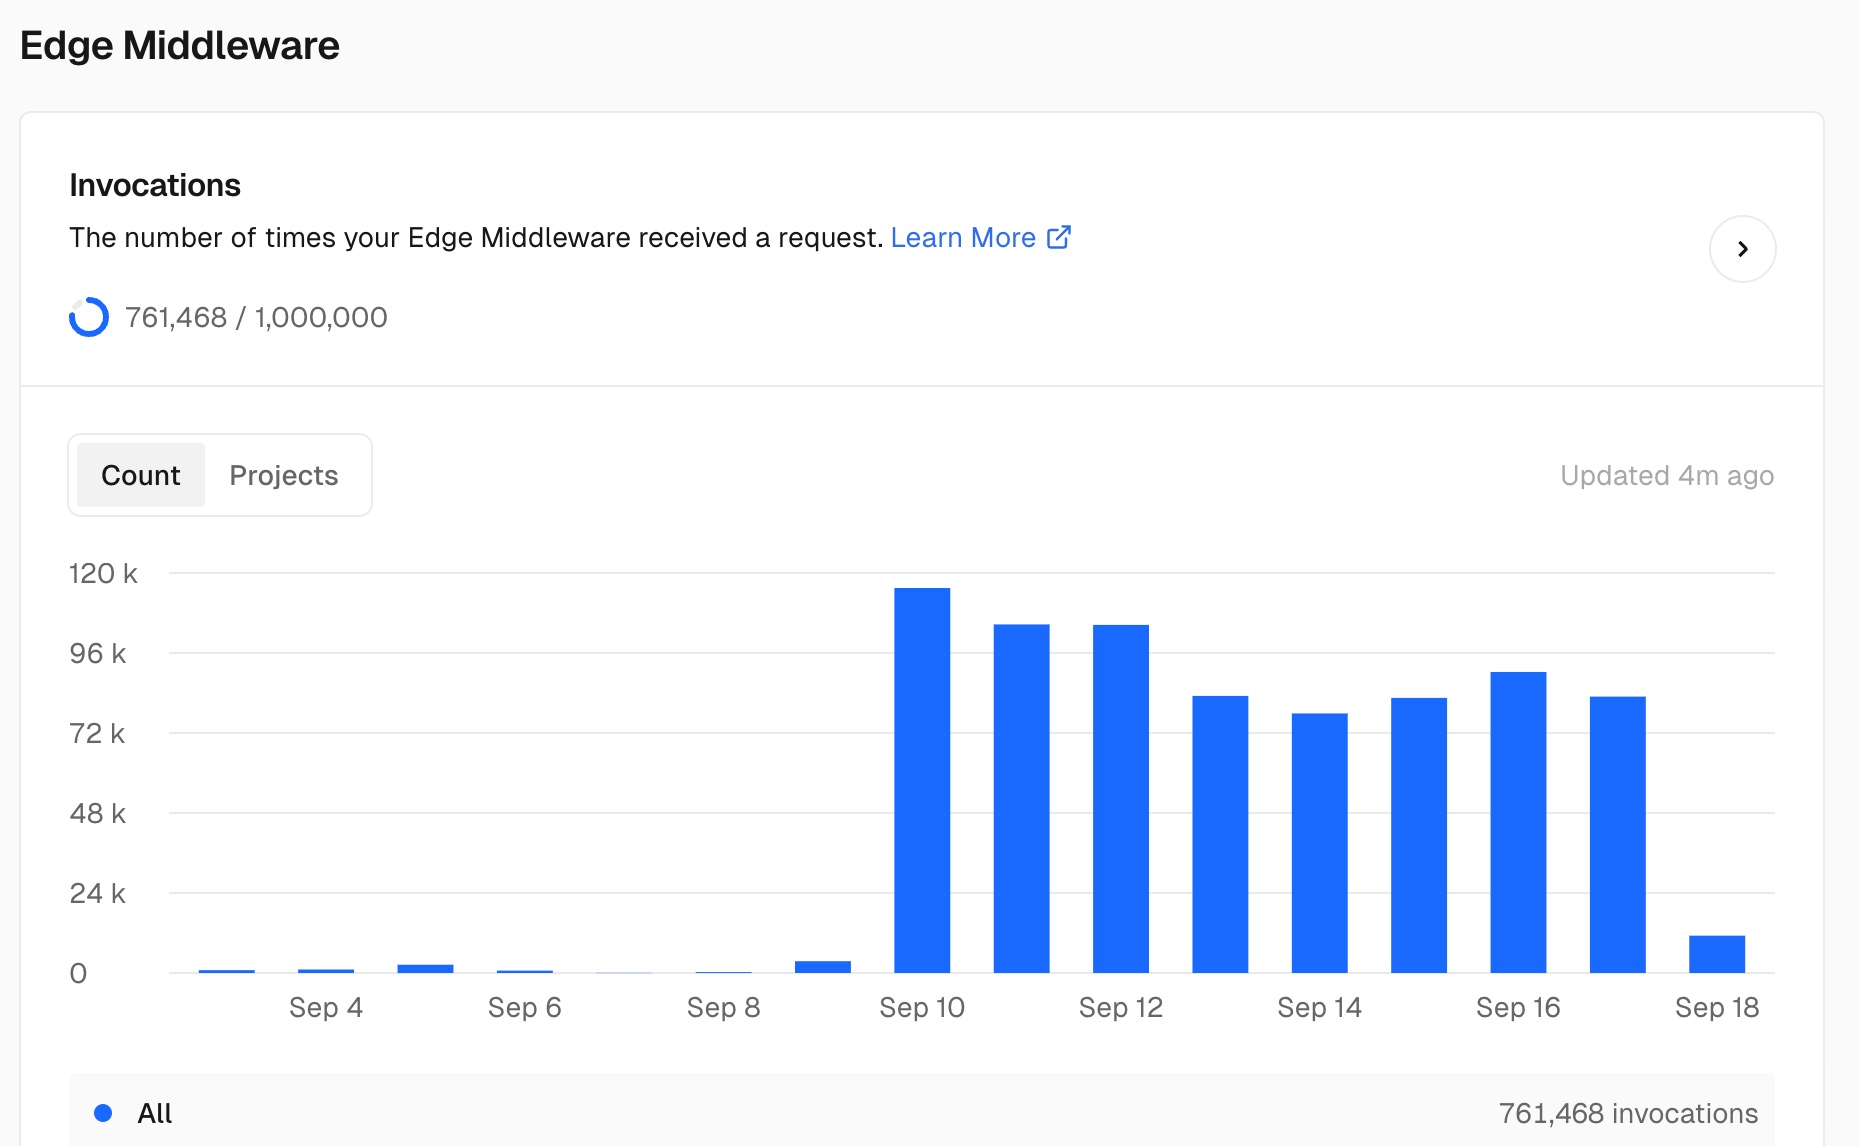
Task: Click the All legend label
Action: (x=155, y=1113)
